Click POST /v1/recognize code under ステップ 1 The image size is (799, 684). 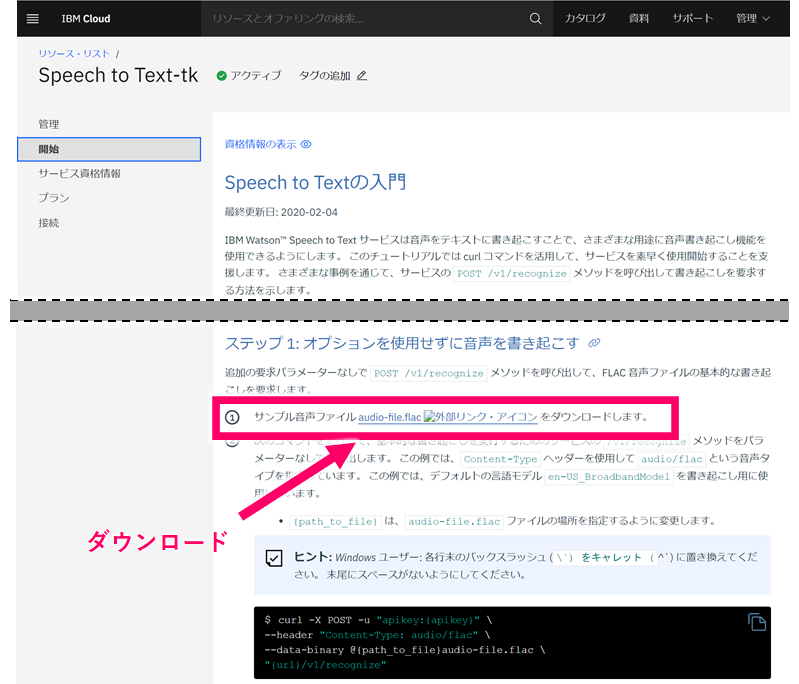coord(429,374)
